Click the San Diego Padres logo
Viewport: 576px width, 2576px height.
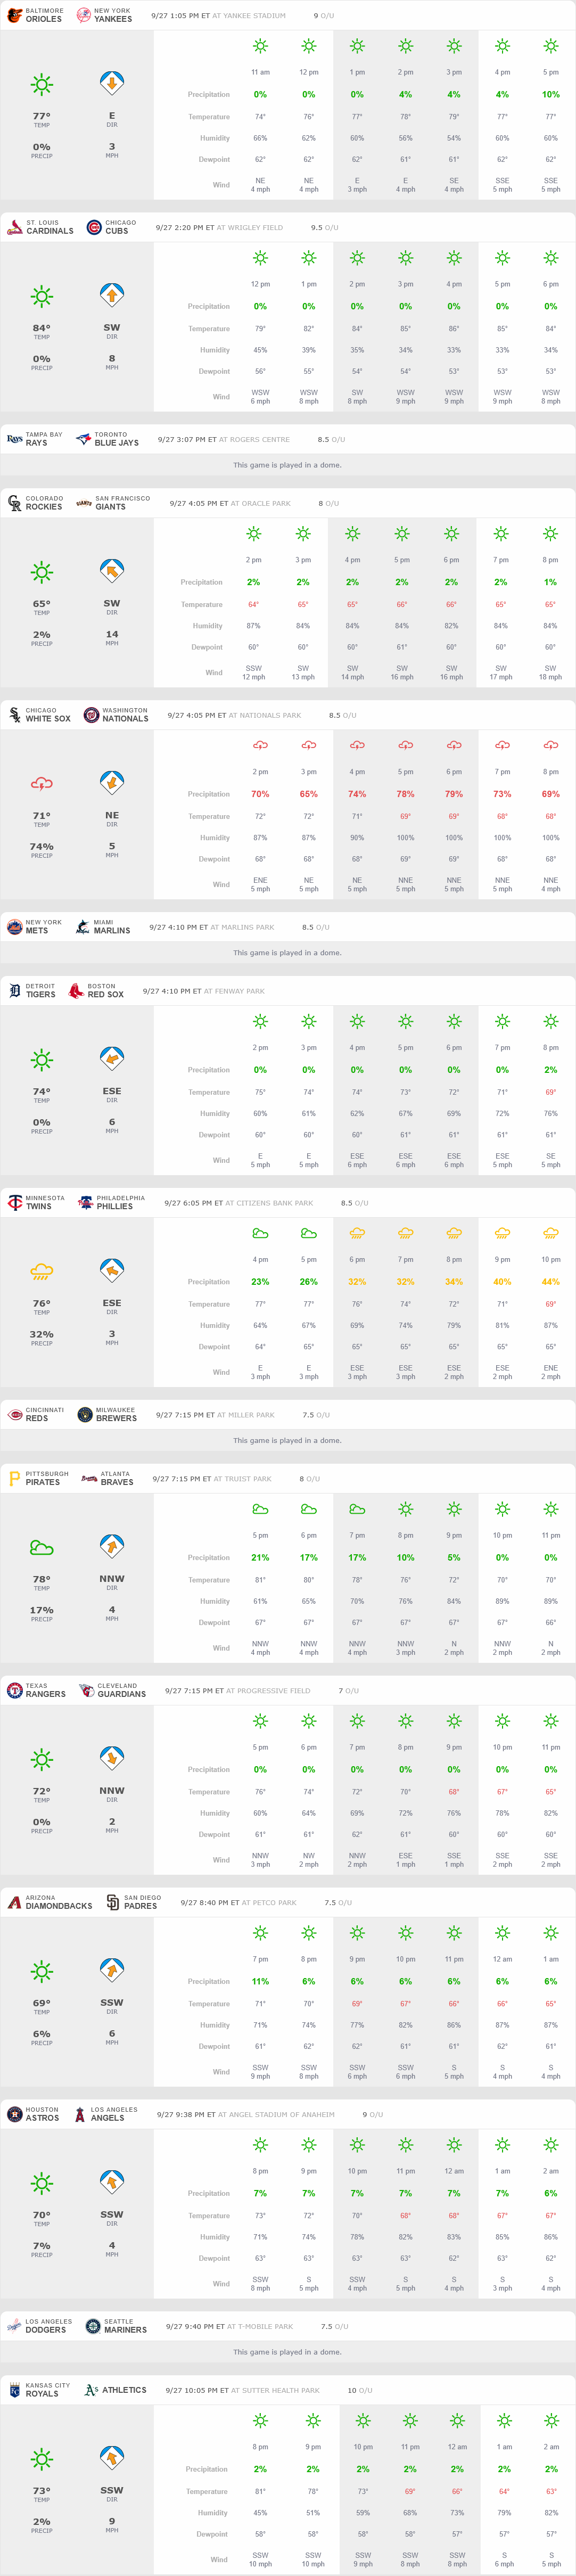[113, 1902]
